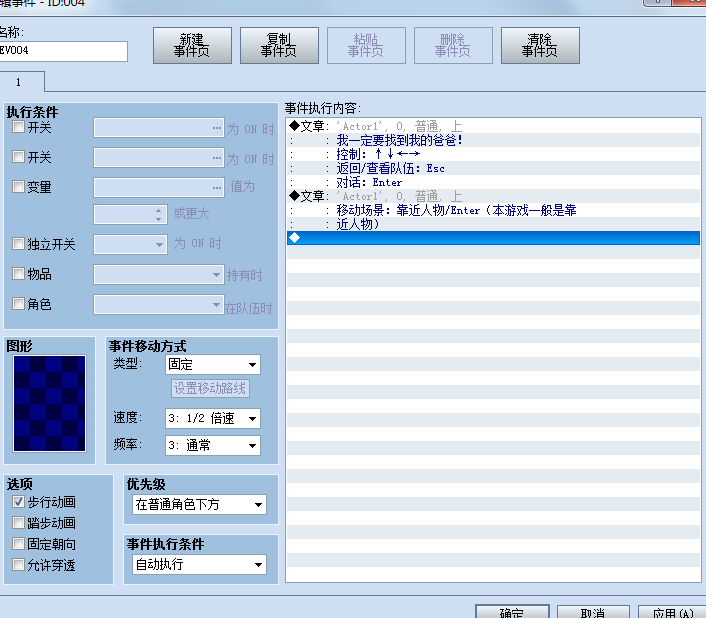The height and width of the screenshot is (618, 706).
Task: Enable the second 开关 condition checkbox
Action: click(18, 157)
